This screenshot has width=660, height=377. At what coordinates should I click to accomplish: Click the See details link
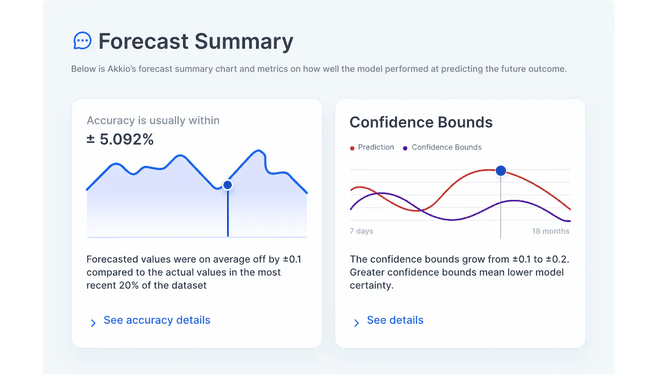pos(395,320)
